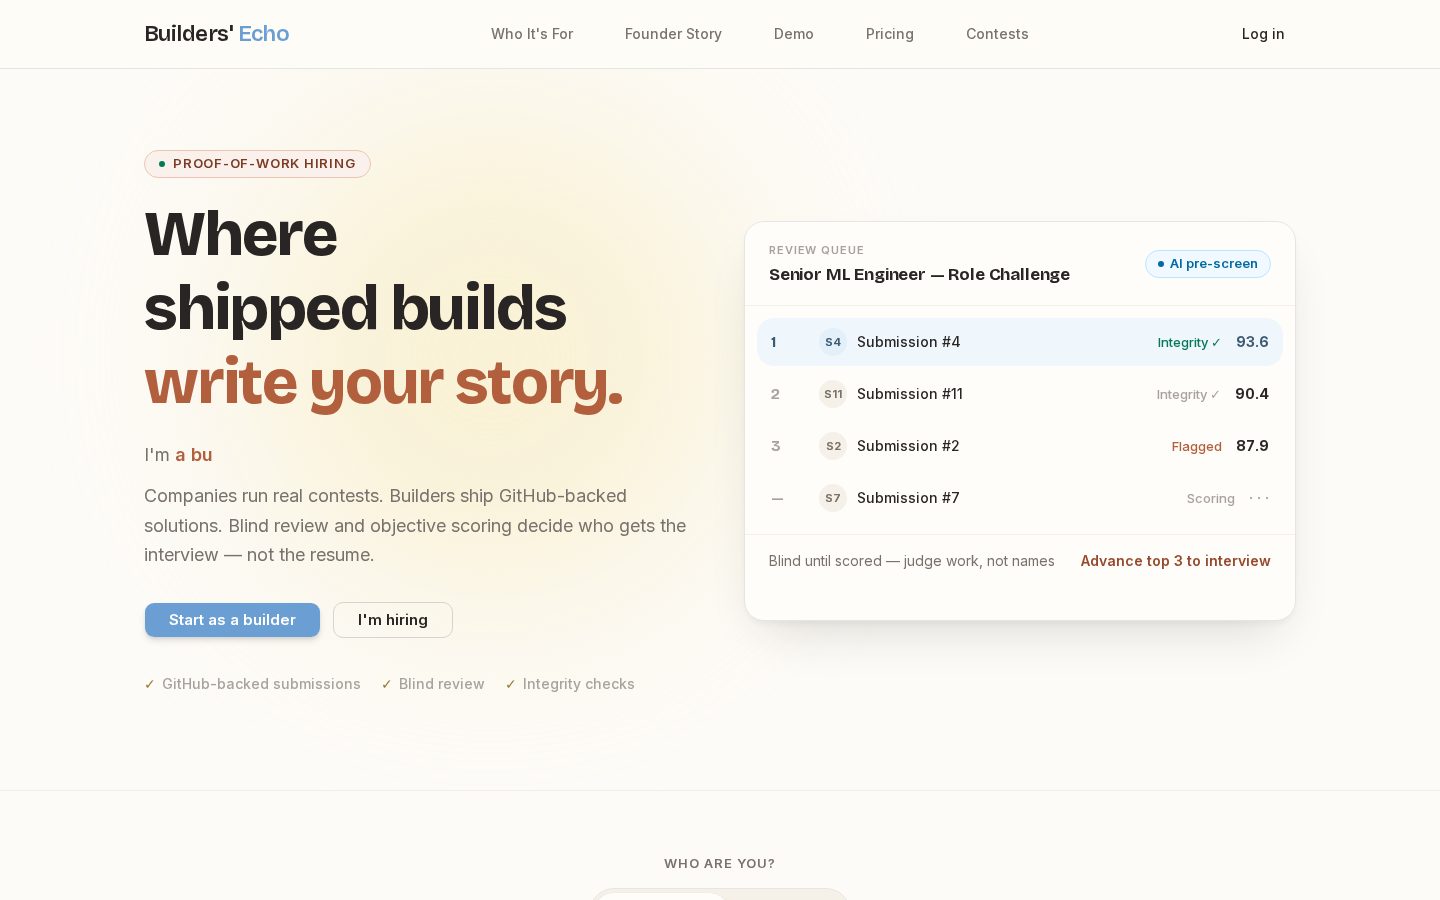This screenshot has height=900, width=1440.
Task: Click the Flagged label on Submission #2
Action: (x=1197, y=447)
